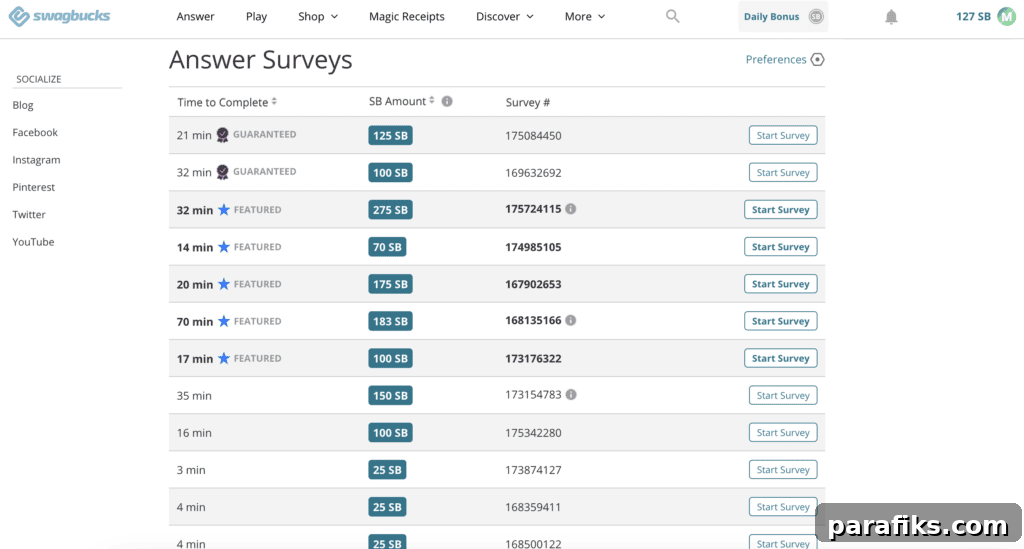Start survey 169632692
Viewport: 1024px width, 549px height.
point(783,172)
